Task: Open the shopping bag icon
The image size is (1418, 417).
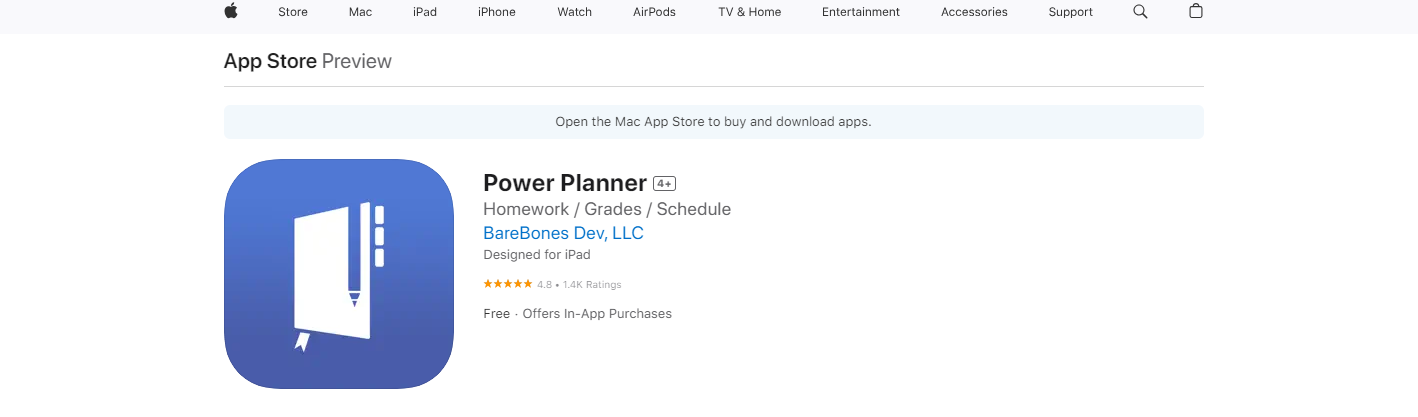Action: pyautogui.click(x=1196, y=12)
